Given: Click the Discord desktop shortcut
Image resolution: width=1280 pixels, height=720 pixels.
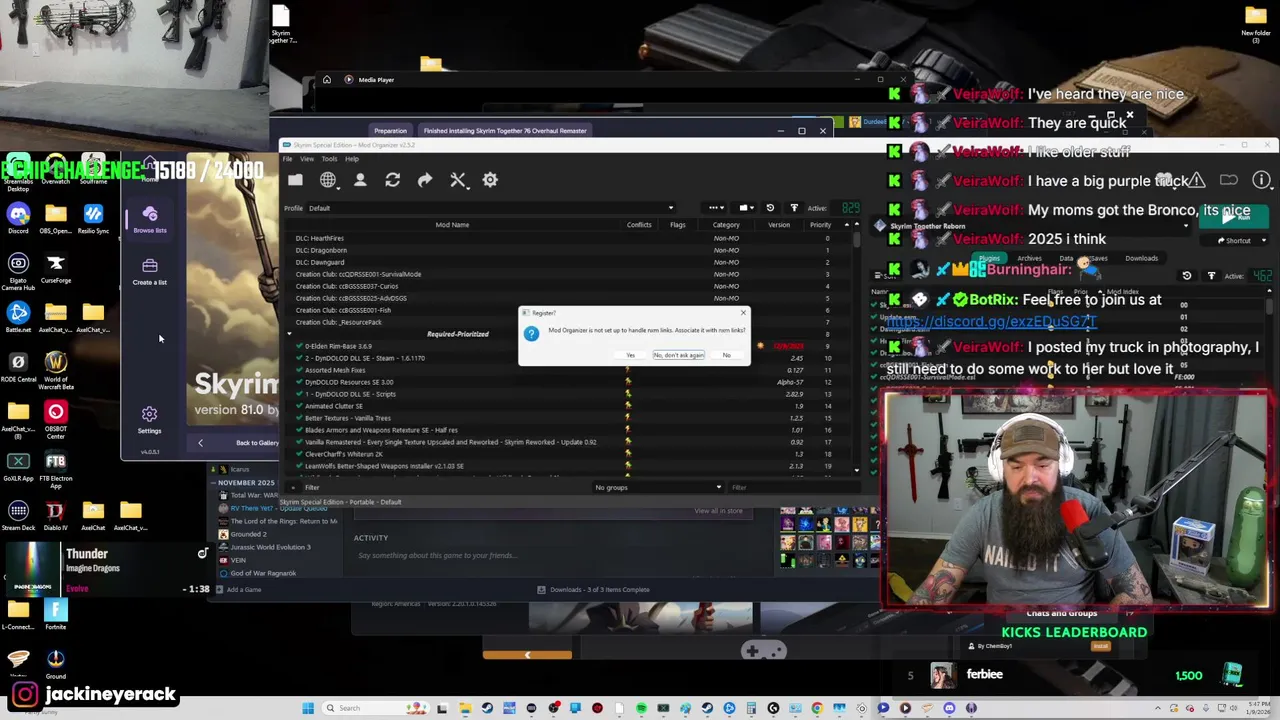Looking at the screenshot, I should (18, 218).
